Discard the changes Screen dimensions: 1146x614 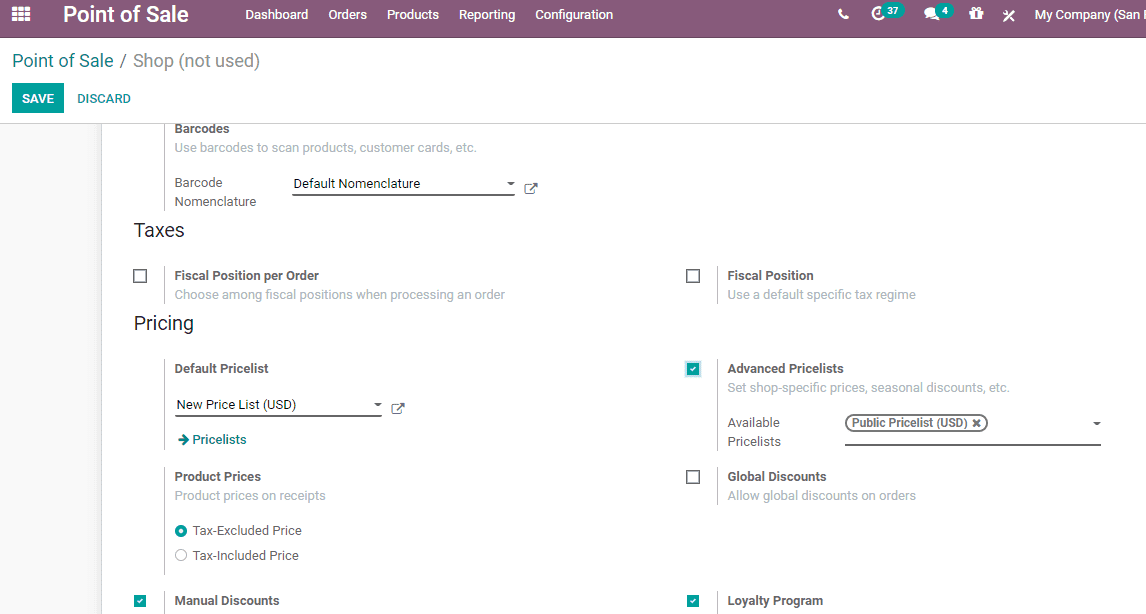click(104, 99)
